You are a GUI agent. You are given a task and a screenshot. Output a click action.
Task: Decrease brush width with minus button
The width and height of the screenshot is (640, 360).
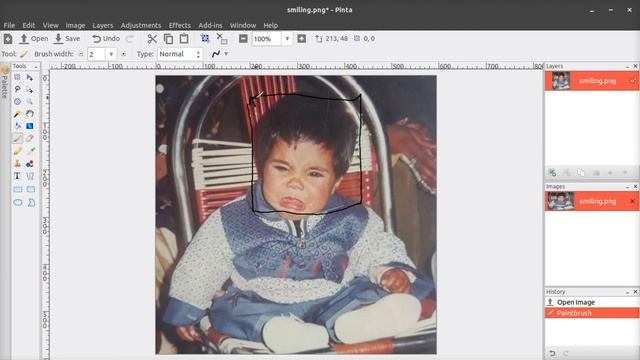coord(81,54)
